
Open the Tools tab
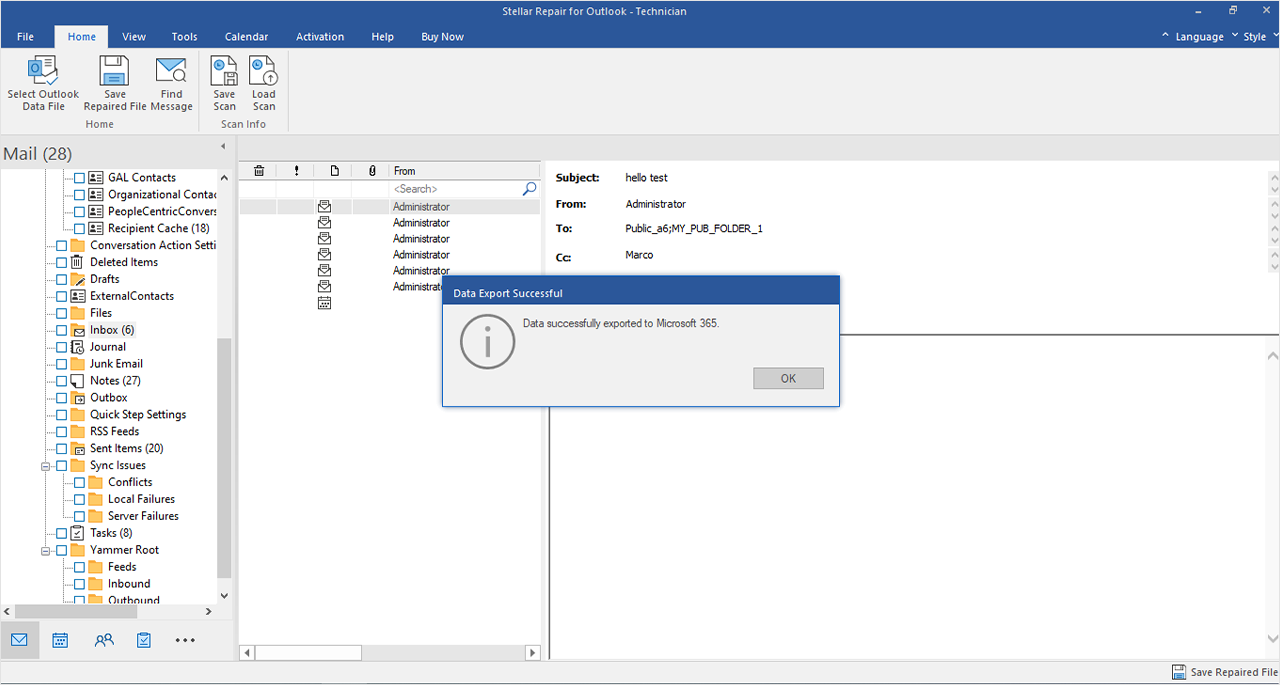tap(184, 37)
